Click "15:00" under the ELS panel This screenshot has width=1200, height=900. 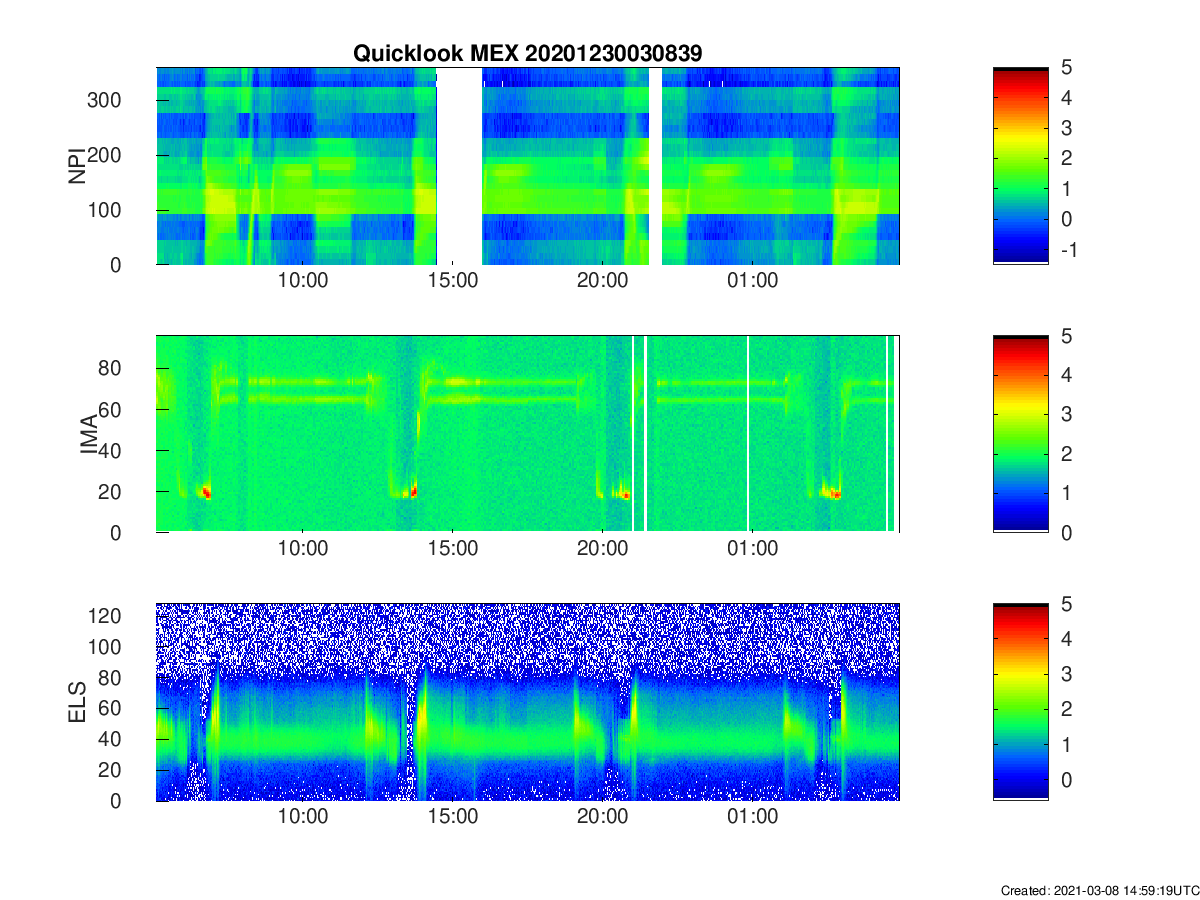pyautogui.click(x=453, y=819)
